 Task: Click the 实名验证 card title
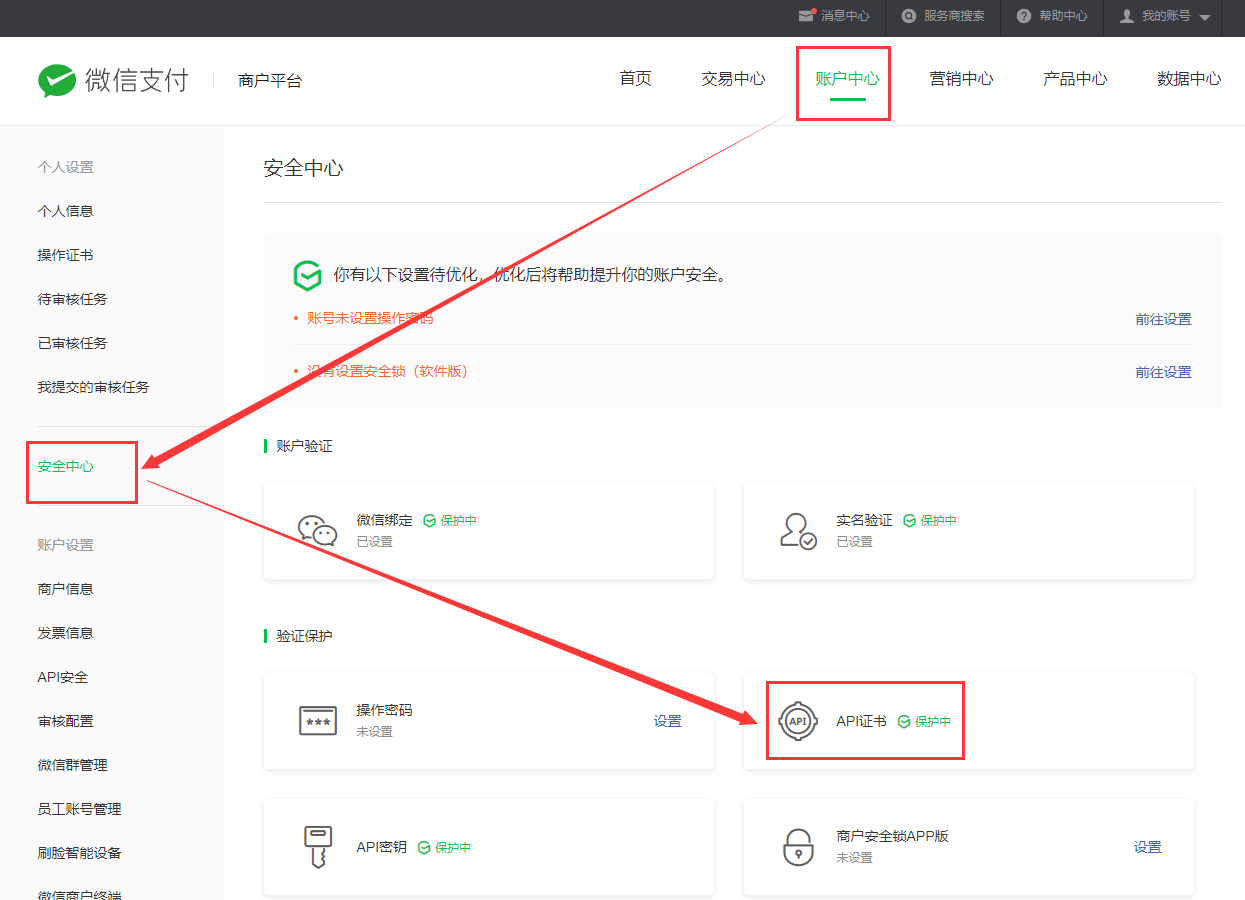click(865, 520)
